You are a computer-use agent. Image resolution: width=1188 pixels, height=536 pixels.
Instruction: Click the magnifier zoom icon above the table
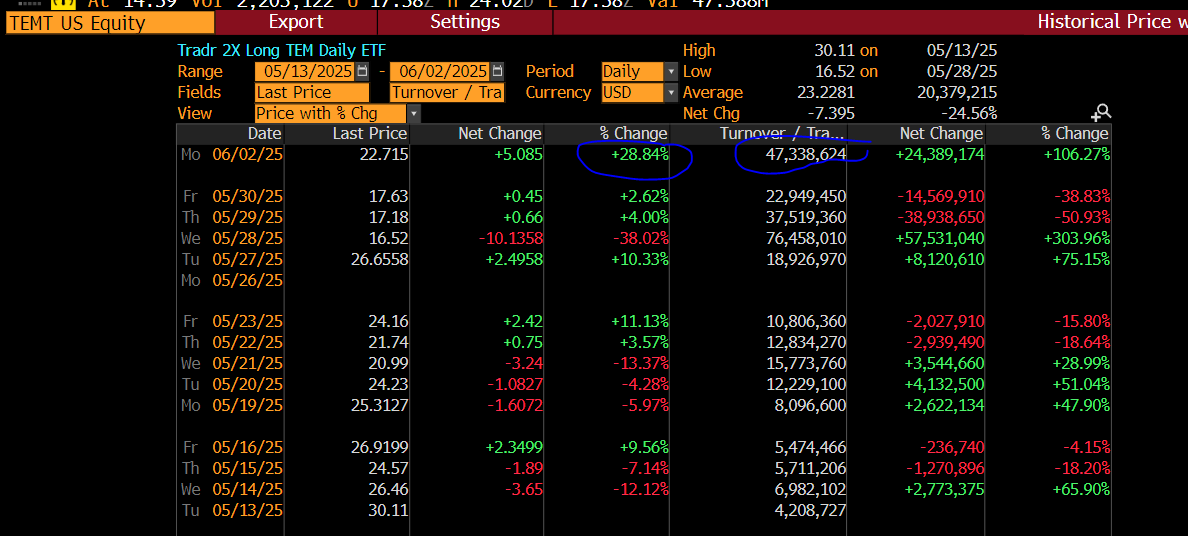[x=1101, y=113]
